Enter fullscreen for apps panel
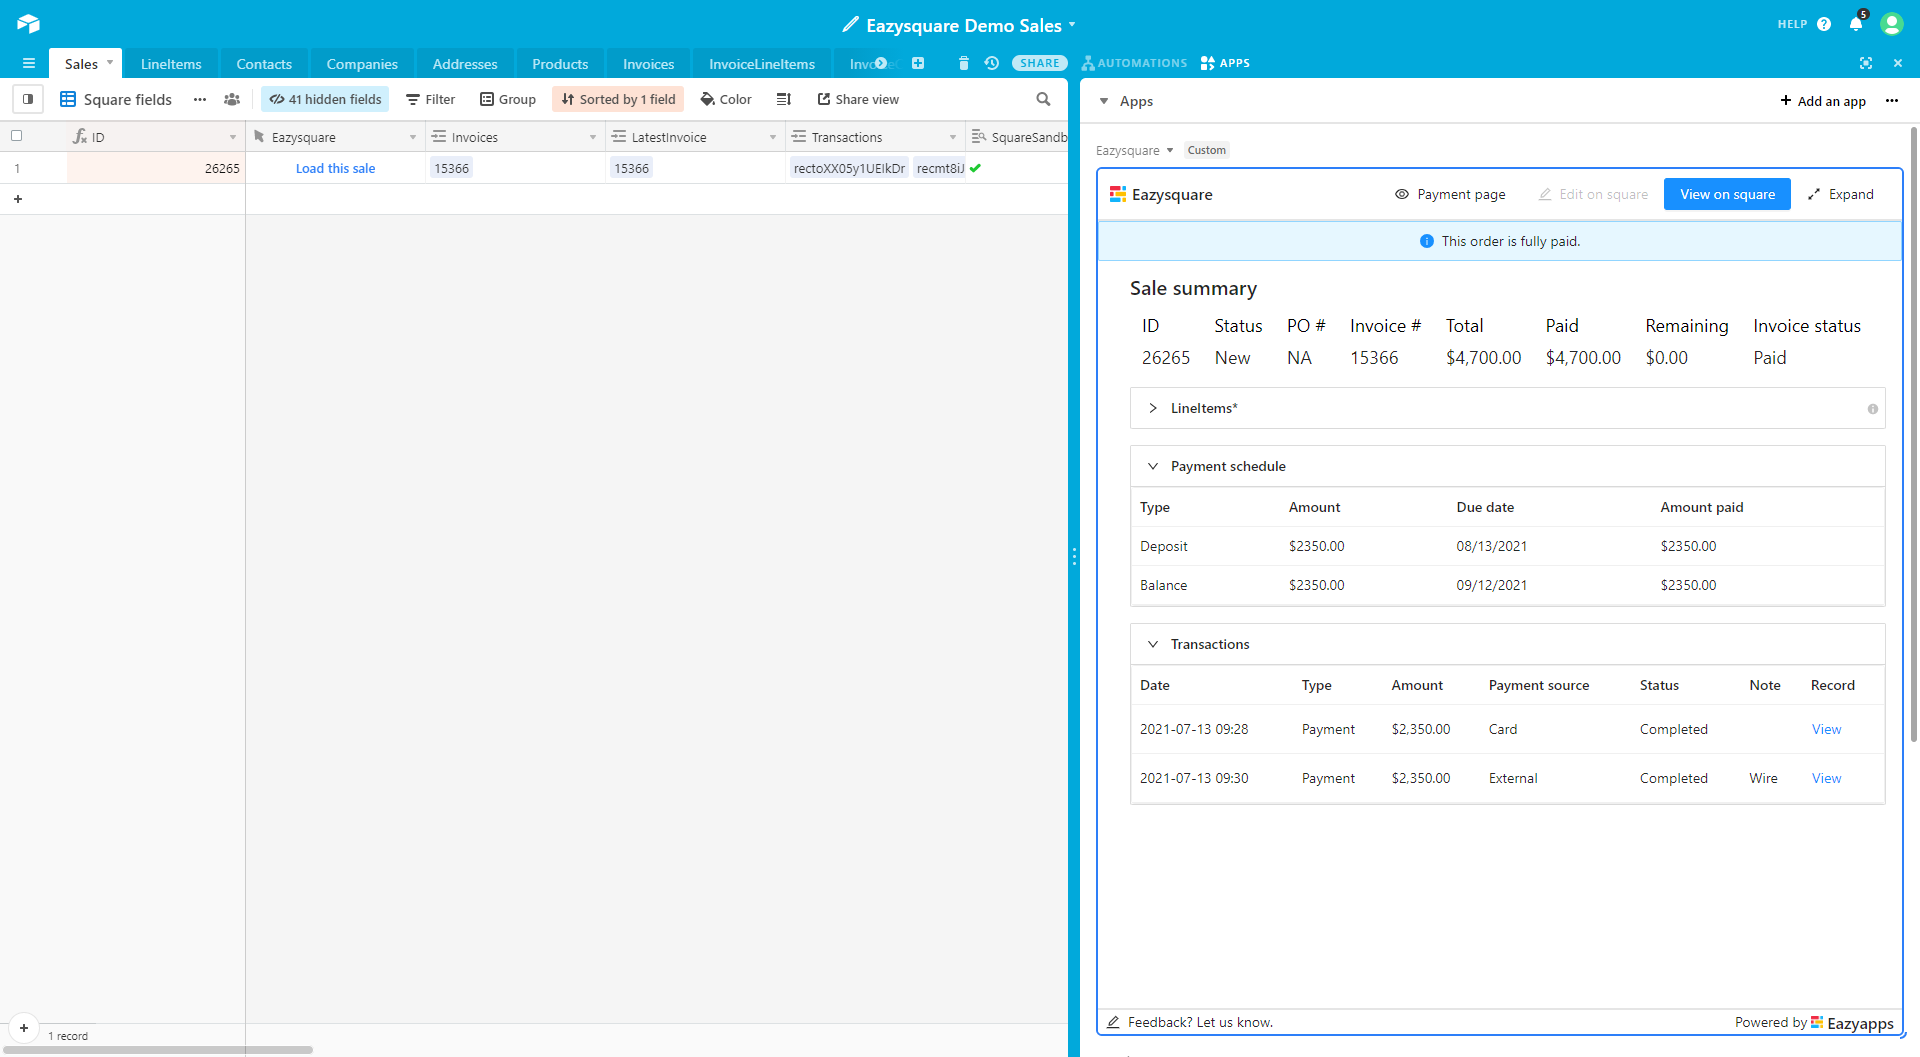Screen dimensions: 1920x1057 [x=1866, y=63]
